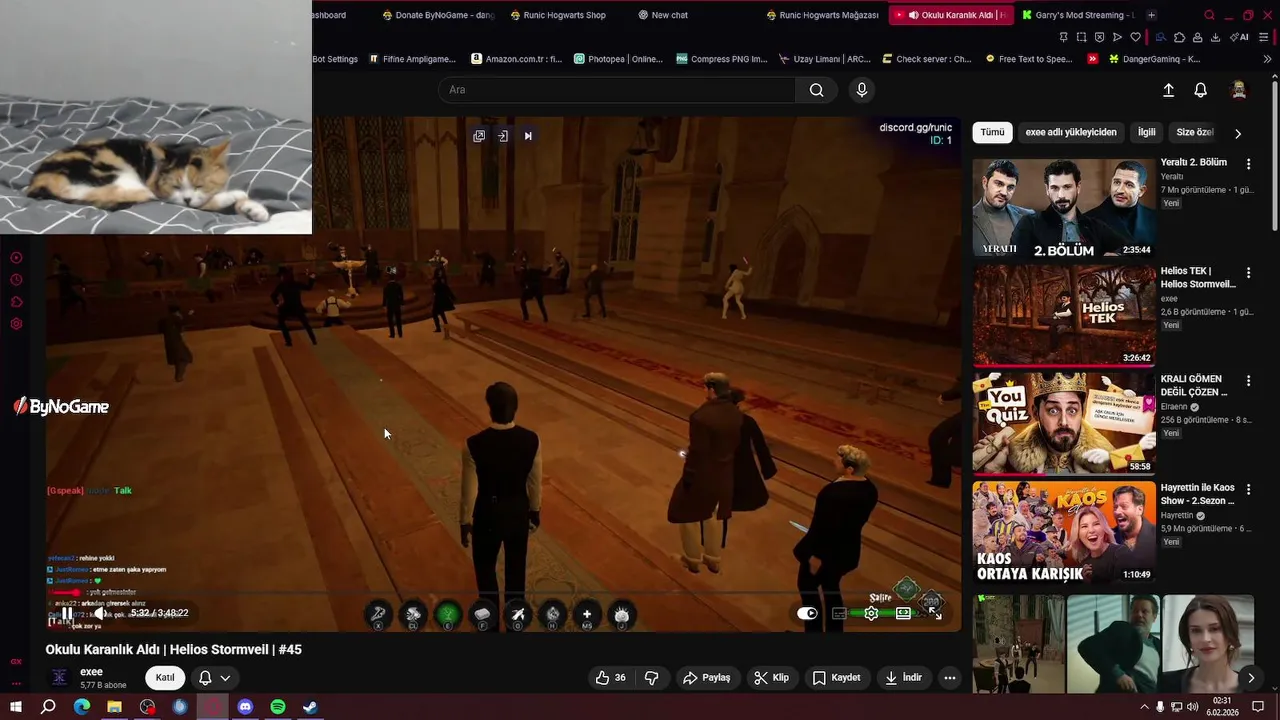Toggle subtitles in the video player
Viewport: 1280px width, 720px height.
tap(839, 613)
